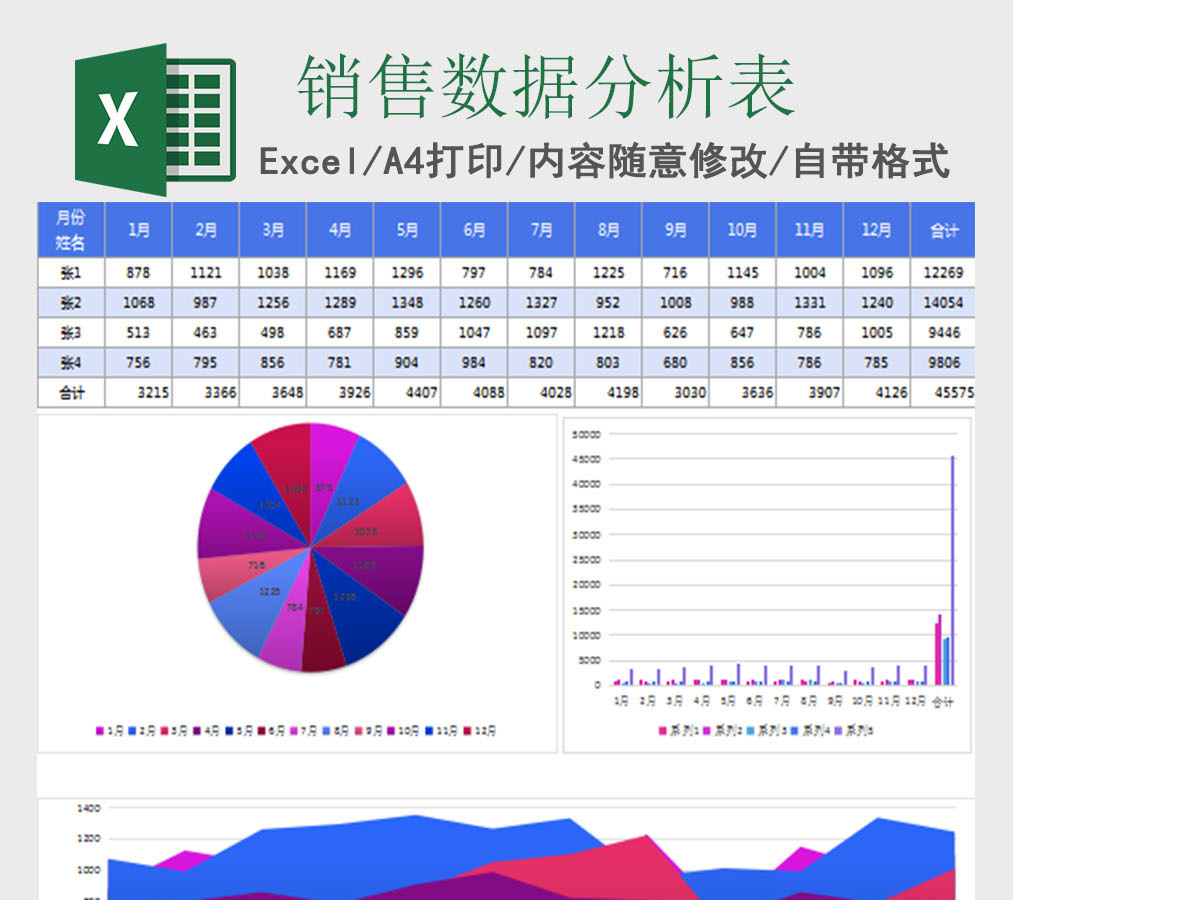This screenshot has height=900, width=1200.
Task: Click cell 1218 in the 张3 row
Action: [608, 333]
